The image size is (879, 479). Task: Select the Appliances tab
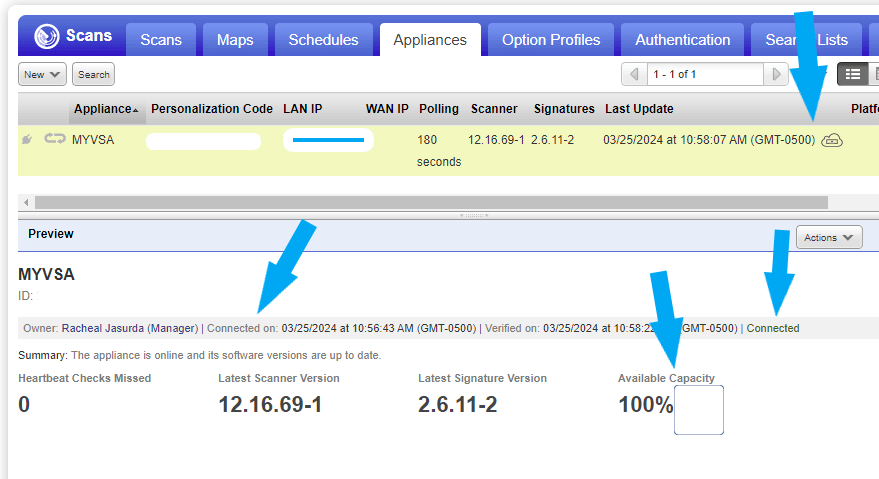430,40
